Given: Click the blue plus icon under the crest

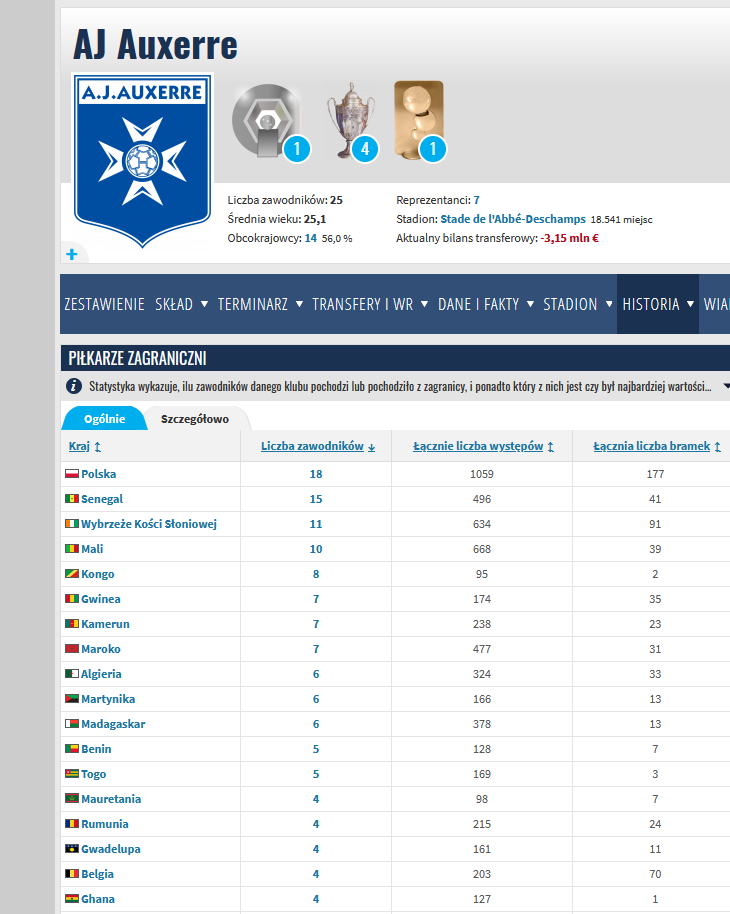Looking at the screenshot, I should point(72,254).
